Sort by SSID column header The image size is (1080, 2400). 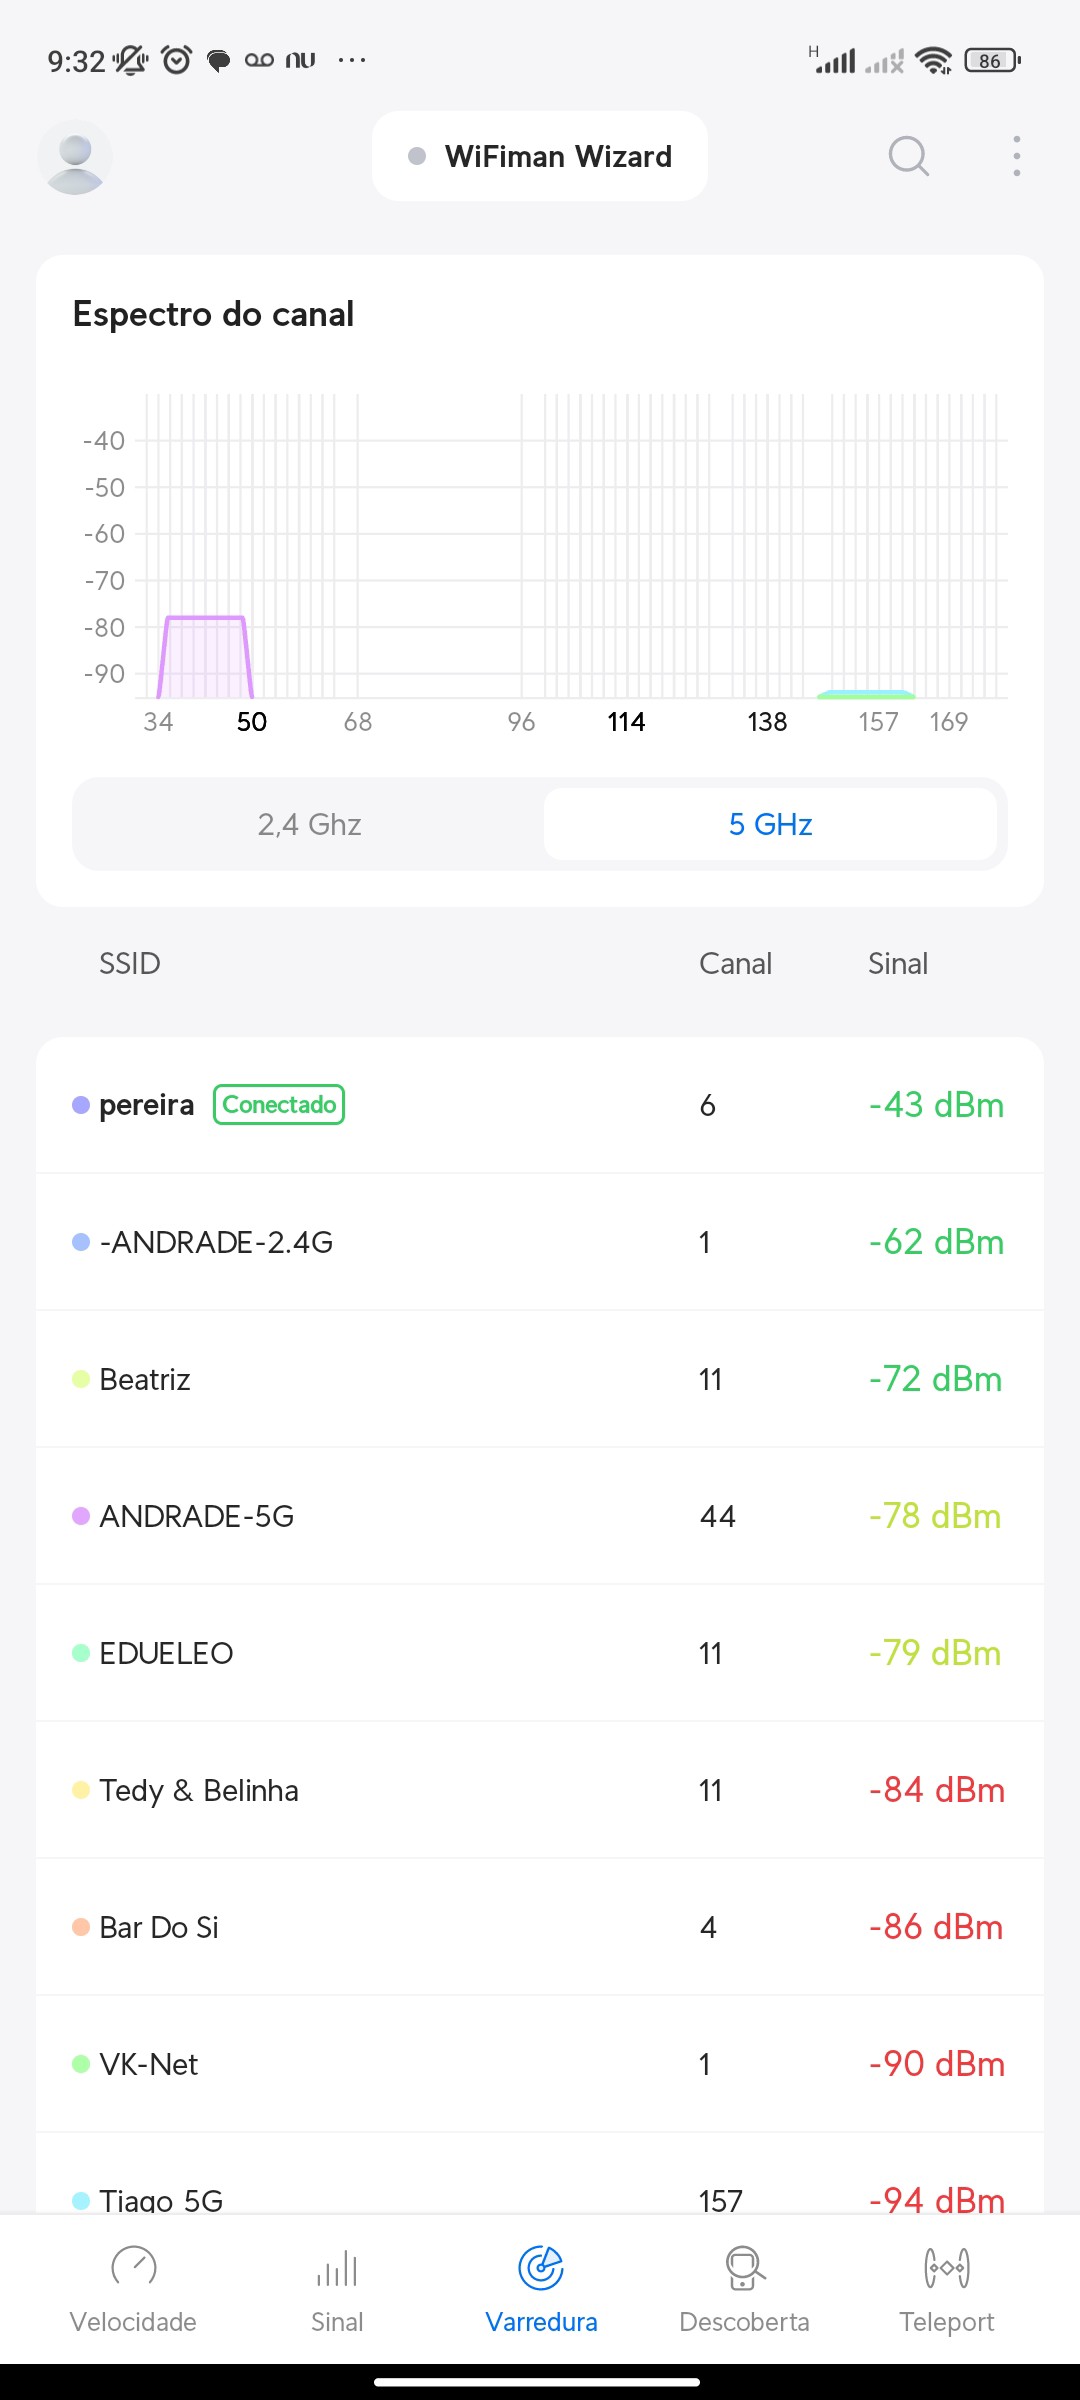129,963
